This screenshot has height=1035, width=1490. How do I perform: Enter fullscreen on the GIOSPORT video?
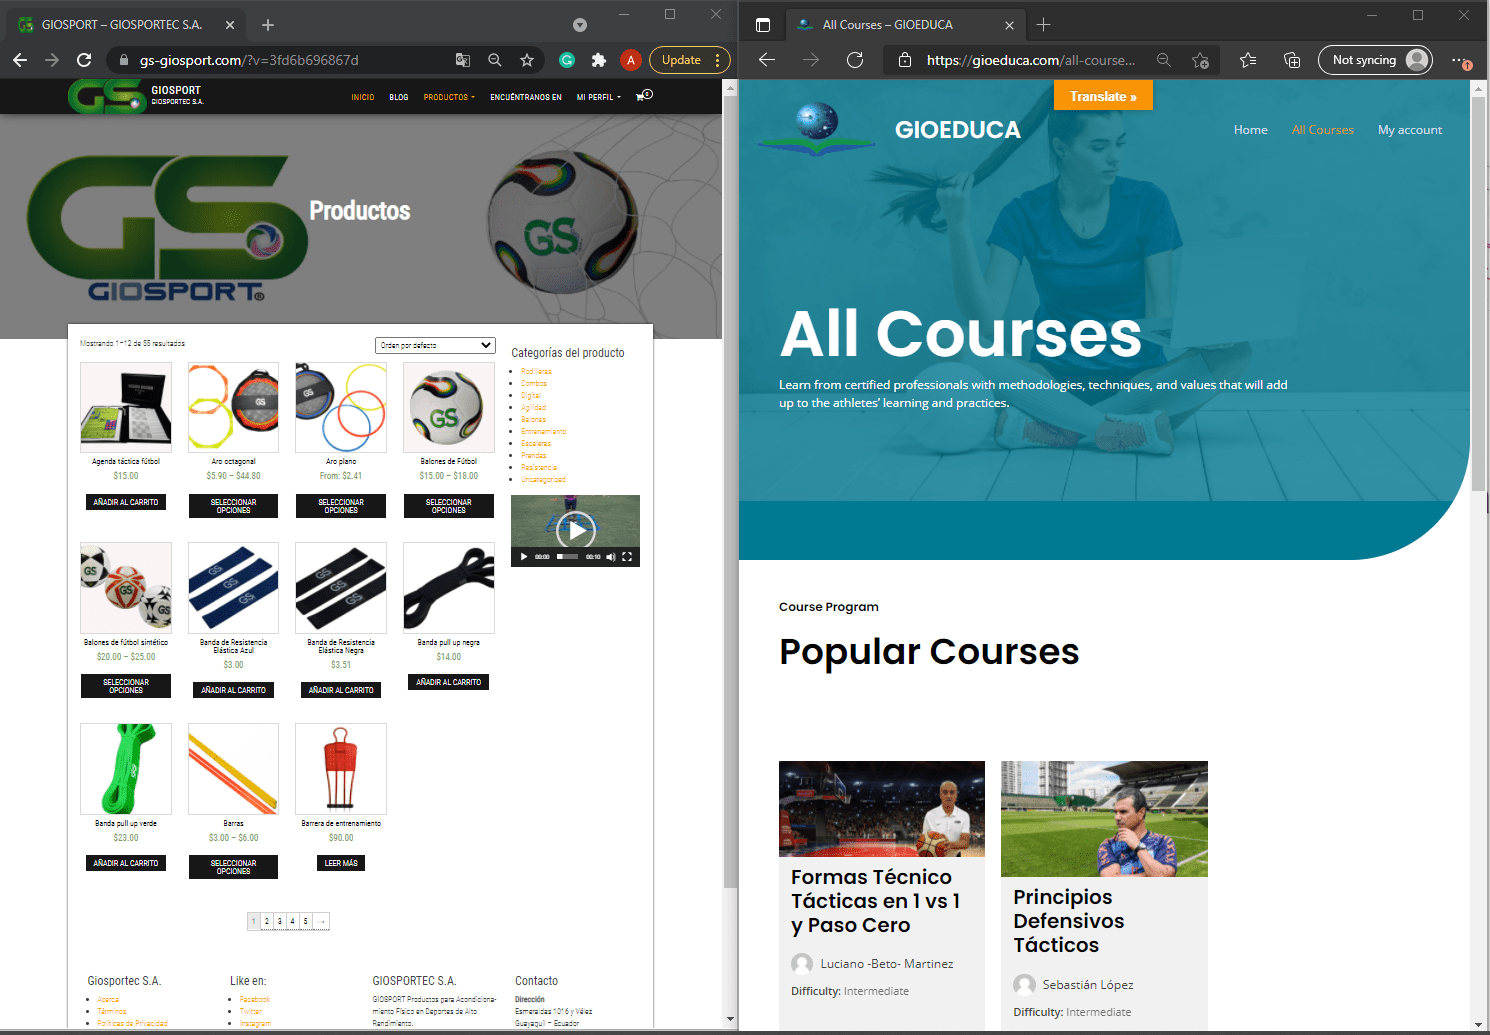tap(627, 557)
